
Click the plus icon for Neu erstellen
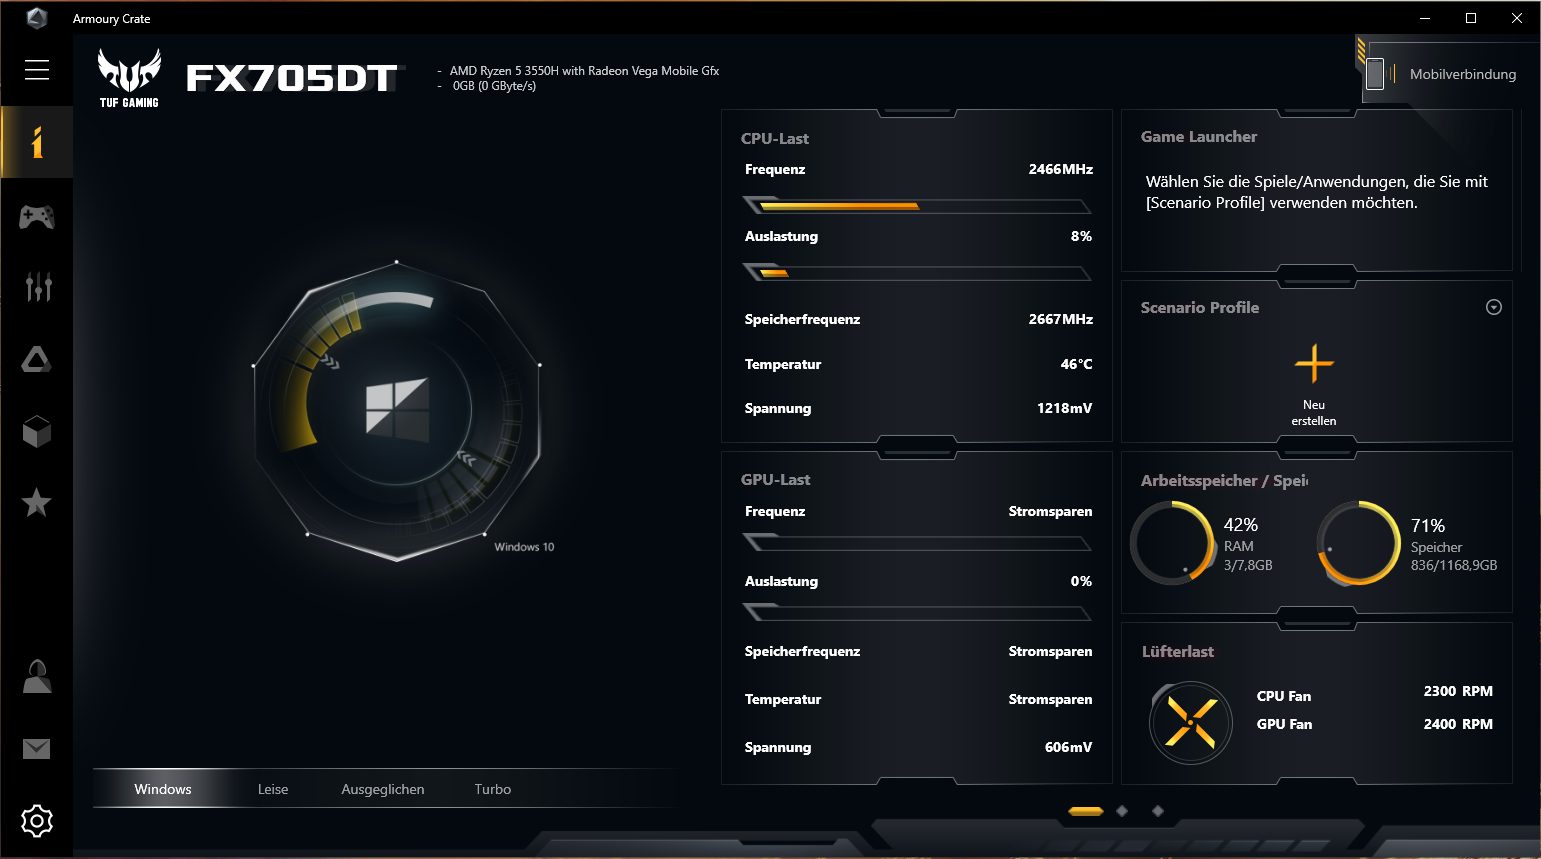[1314, 364]
